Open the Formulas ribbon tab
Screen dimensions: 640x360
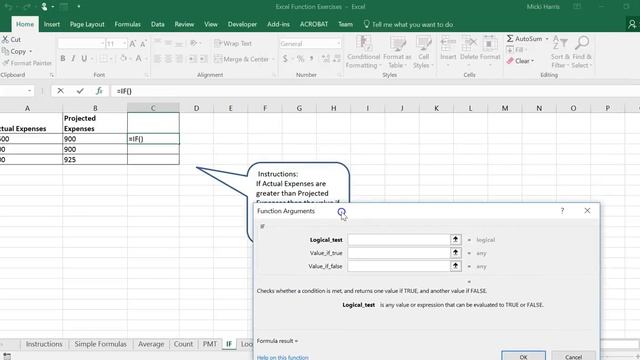[x=127, y=24]
